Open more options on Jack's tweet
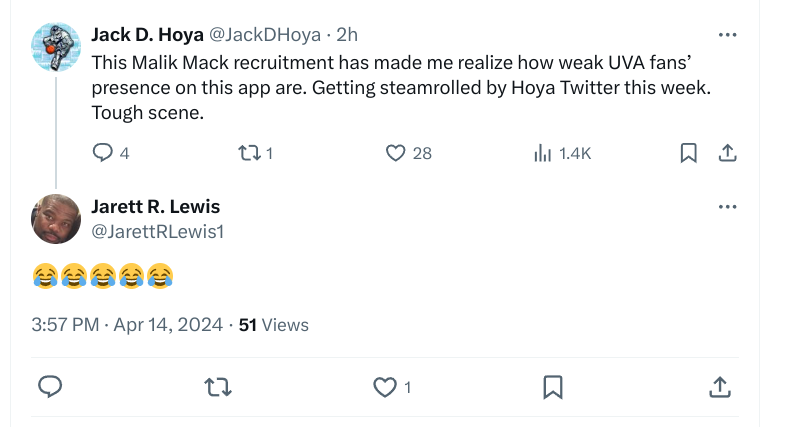 (x=728, y=35)
